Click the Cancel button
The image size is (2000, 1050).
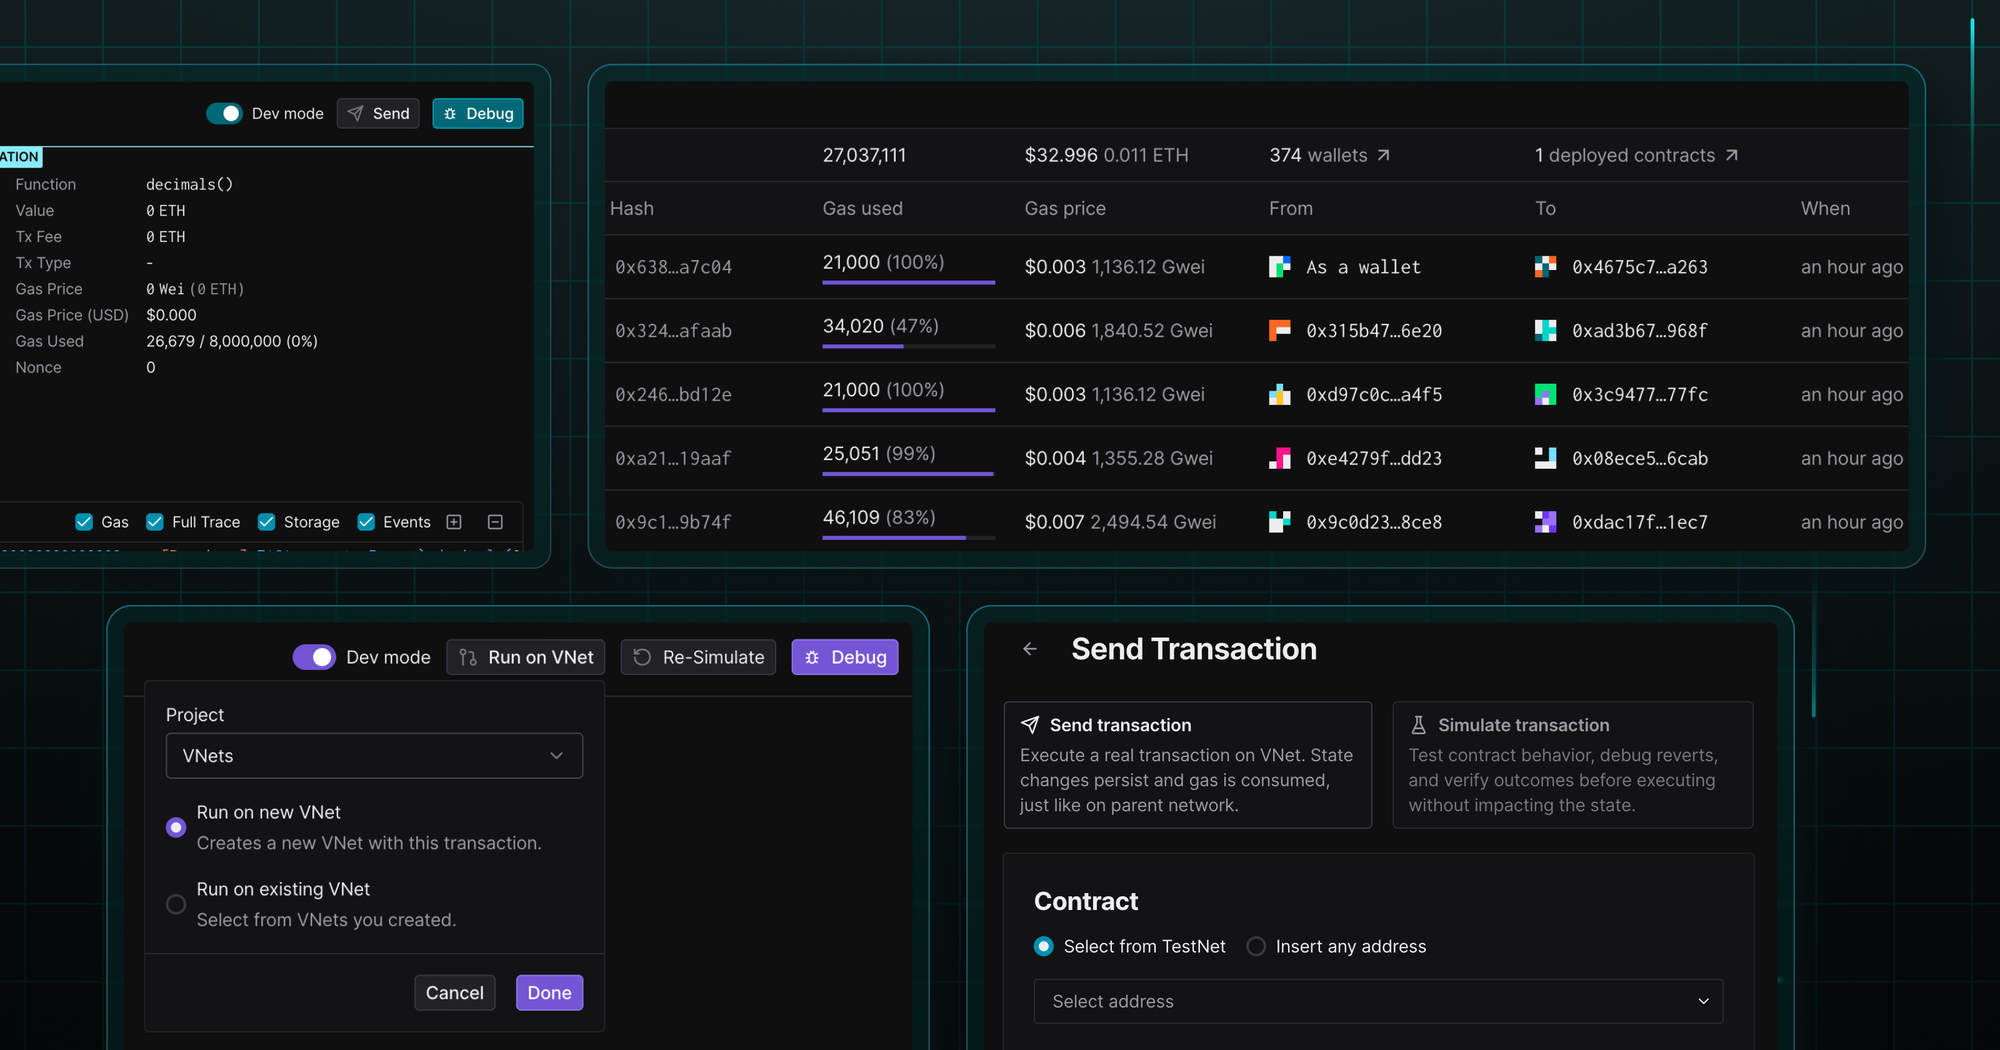[x=454, y=992]
